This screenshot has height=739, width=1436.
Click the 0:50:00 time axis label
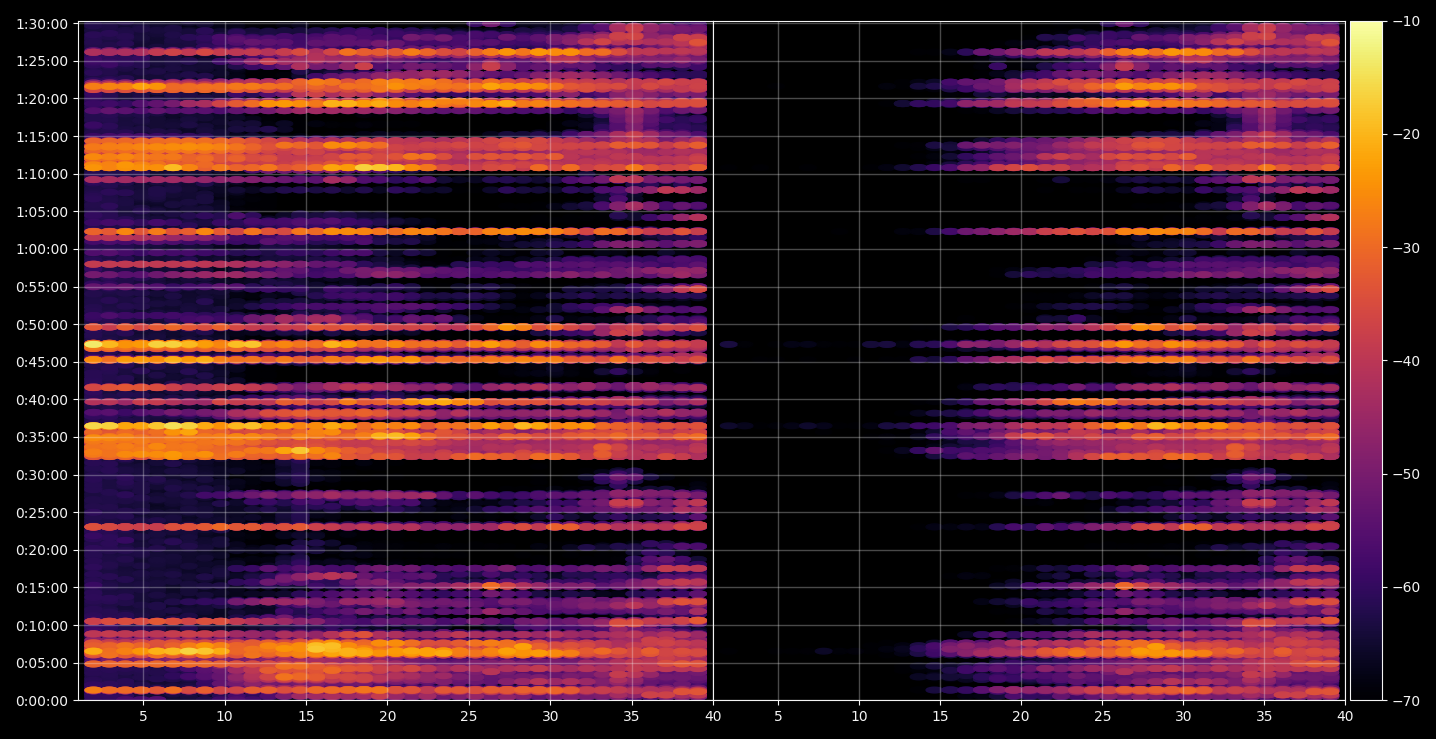[x=42, y=325]
